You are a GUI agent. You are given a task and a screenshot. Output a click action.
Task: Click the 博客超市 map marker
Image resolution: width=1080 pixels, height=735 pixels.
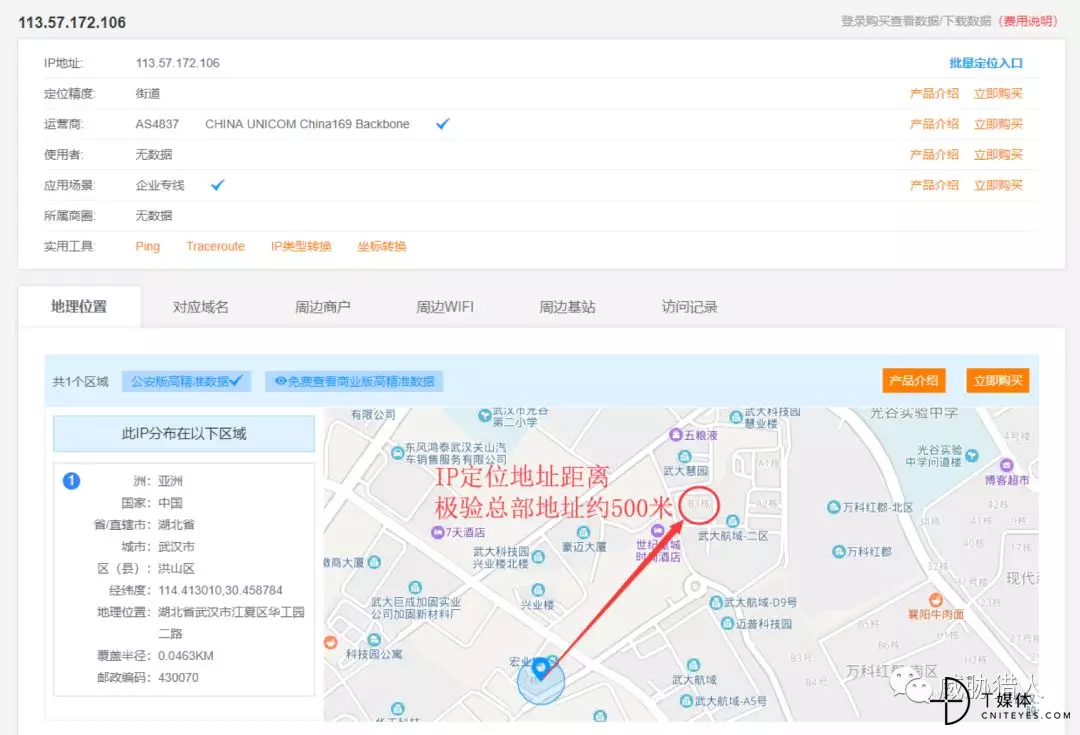pyautogui.click(x=1006, y=465)
